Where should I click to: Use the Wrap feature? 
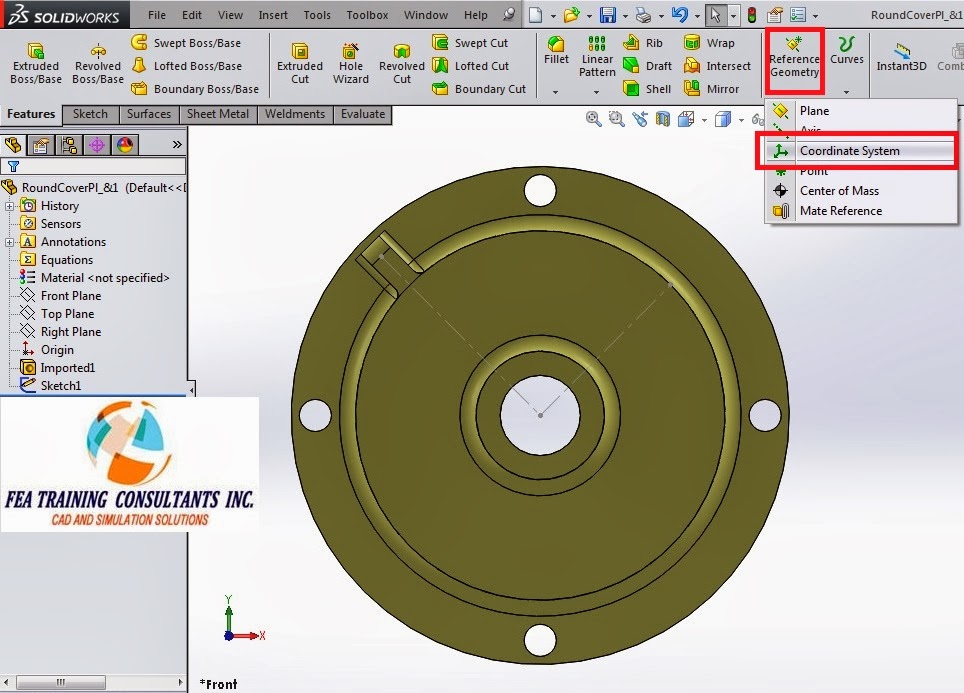coord(709,43)
